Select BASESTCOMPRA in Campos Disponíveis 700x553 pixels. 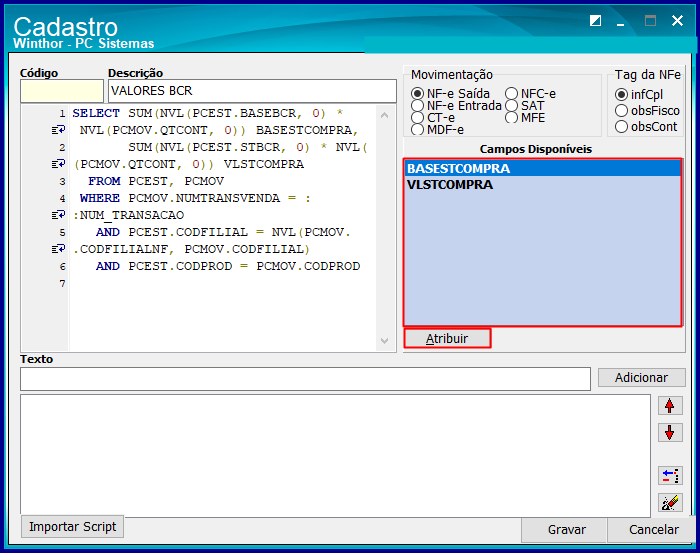543,168
